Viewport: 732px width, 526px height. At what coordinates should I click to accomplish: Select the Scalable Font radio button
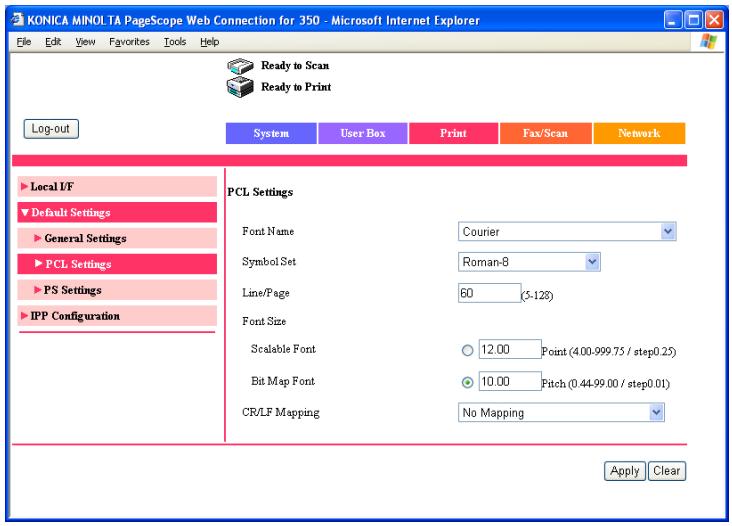pos(467,350)
